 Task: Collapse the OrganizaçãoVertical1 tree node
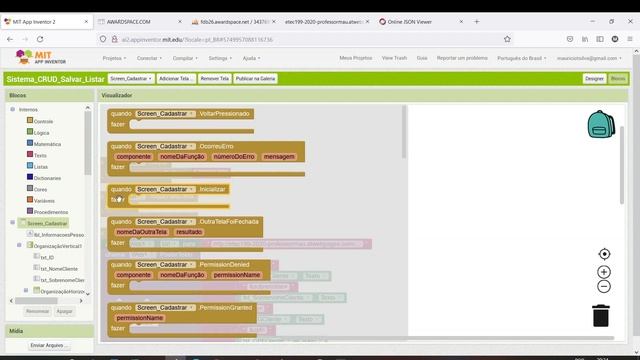[19, 245]
